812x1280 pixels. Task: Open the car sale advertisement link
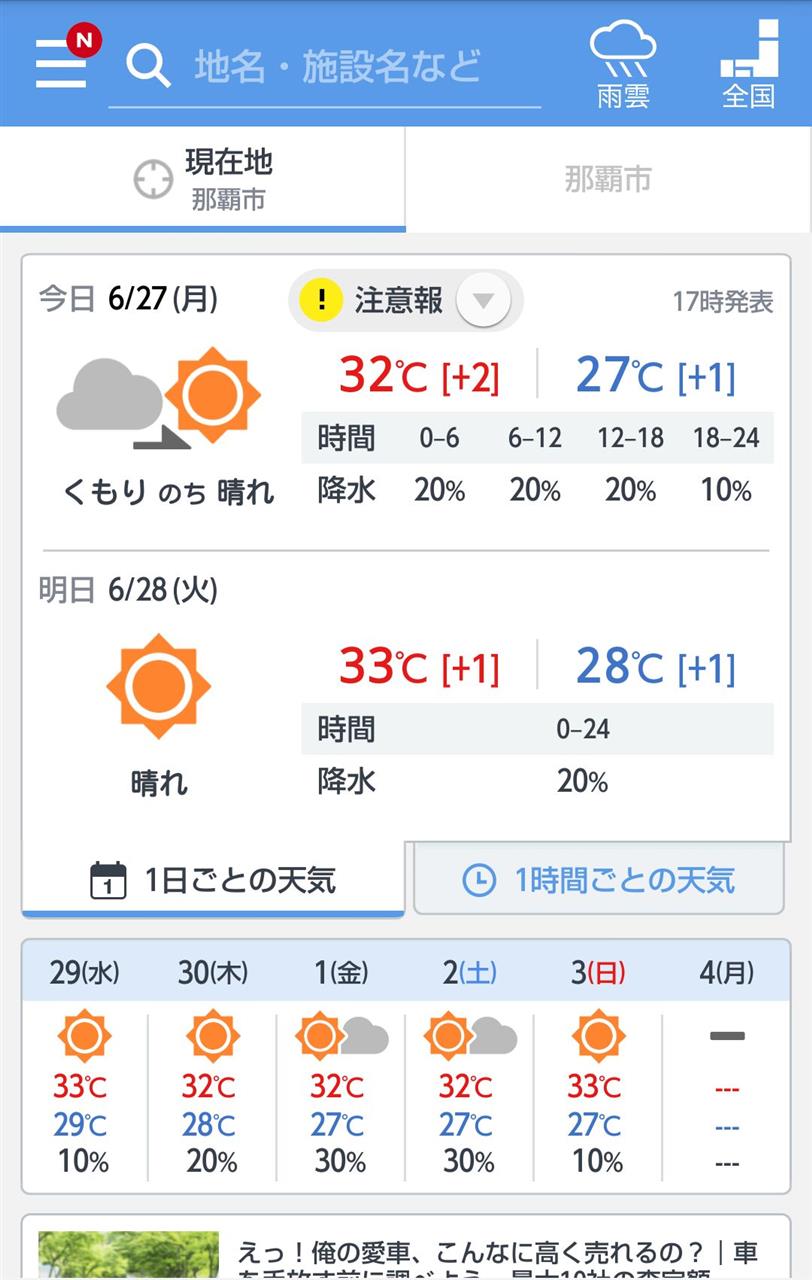pyautogui.click(x=498, y=1262)
